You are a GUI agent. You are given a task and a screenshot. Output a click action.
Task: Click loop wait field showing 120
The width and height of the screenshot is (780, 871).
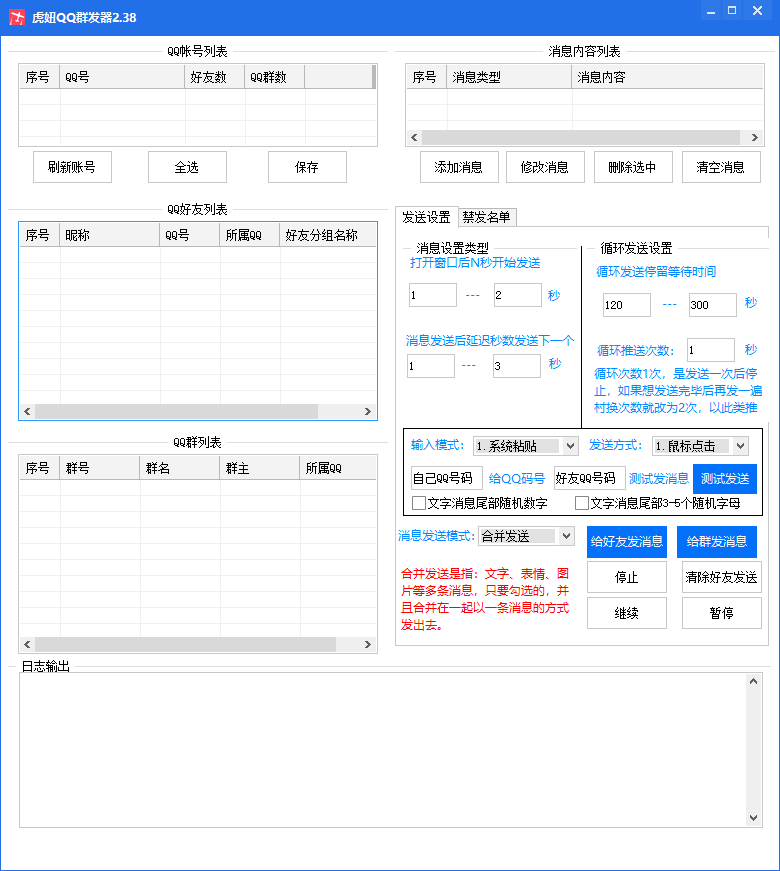627,305
